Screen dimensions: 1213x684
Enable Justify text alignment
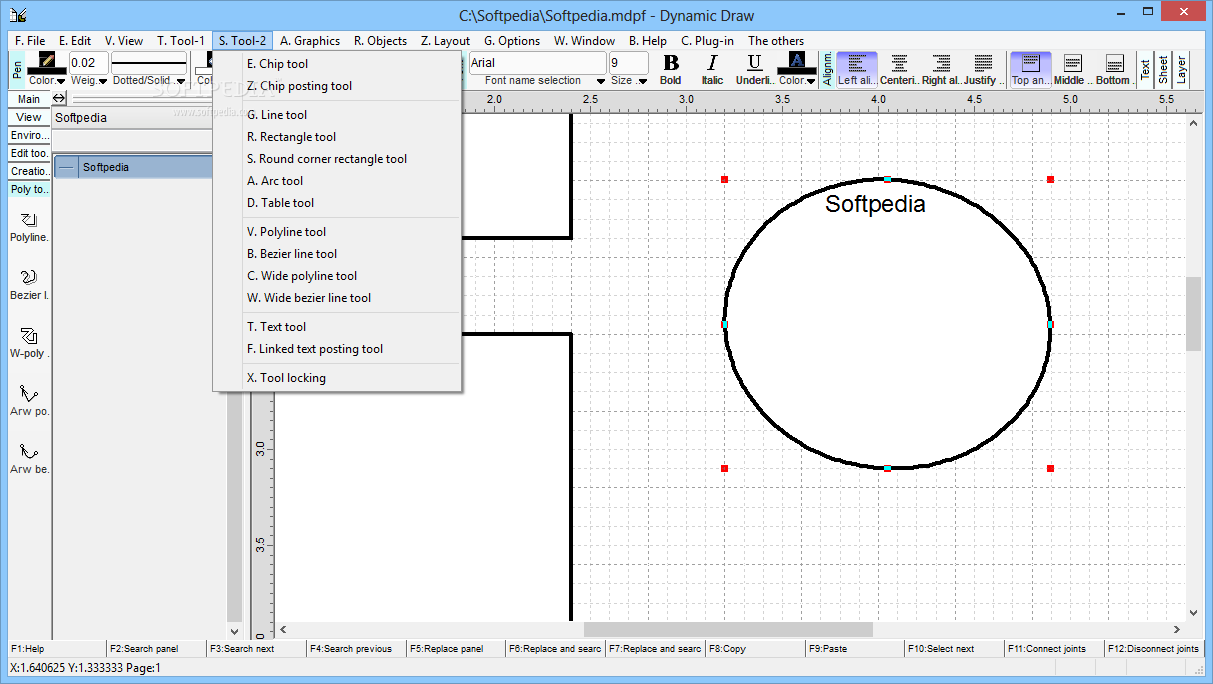tap(983, 68)
